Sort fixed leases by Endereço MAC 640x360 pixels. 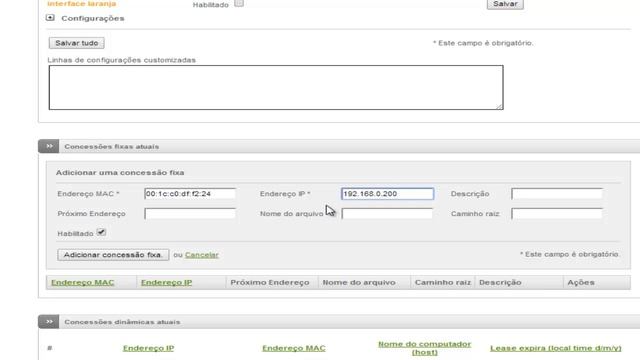coord(82,282)
